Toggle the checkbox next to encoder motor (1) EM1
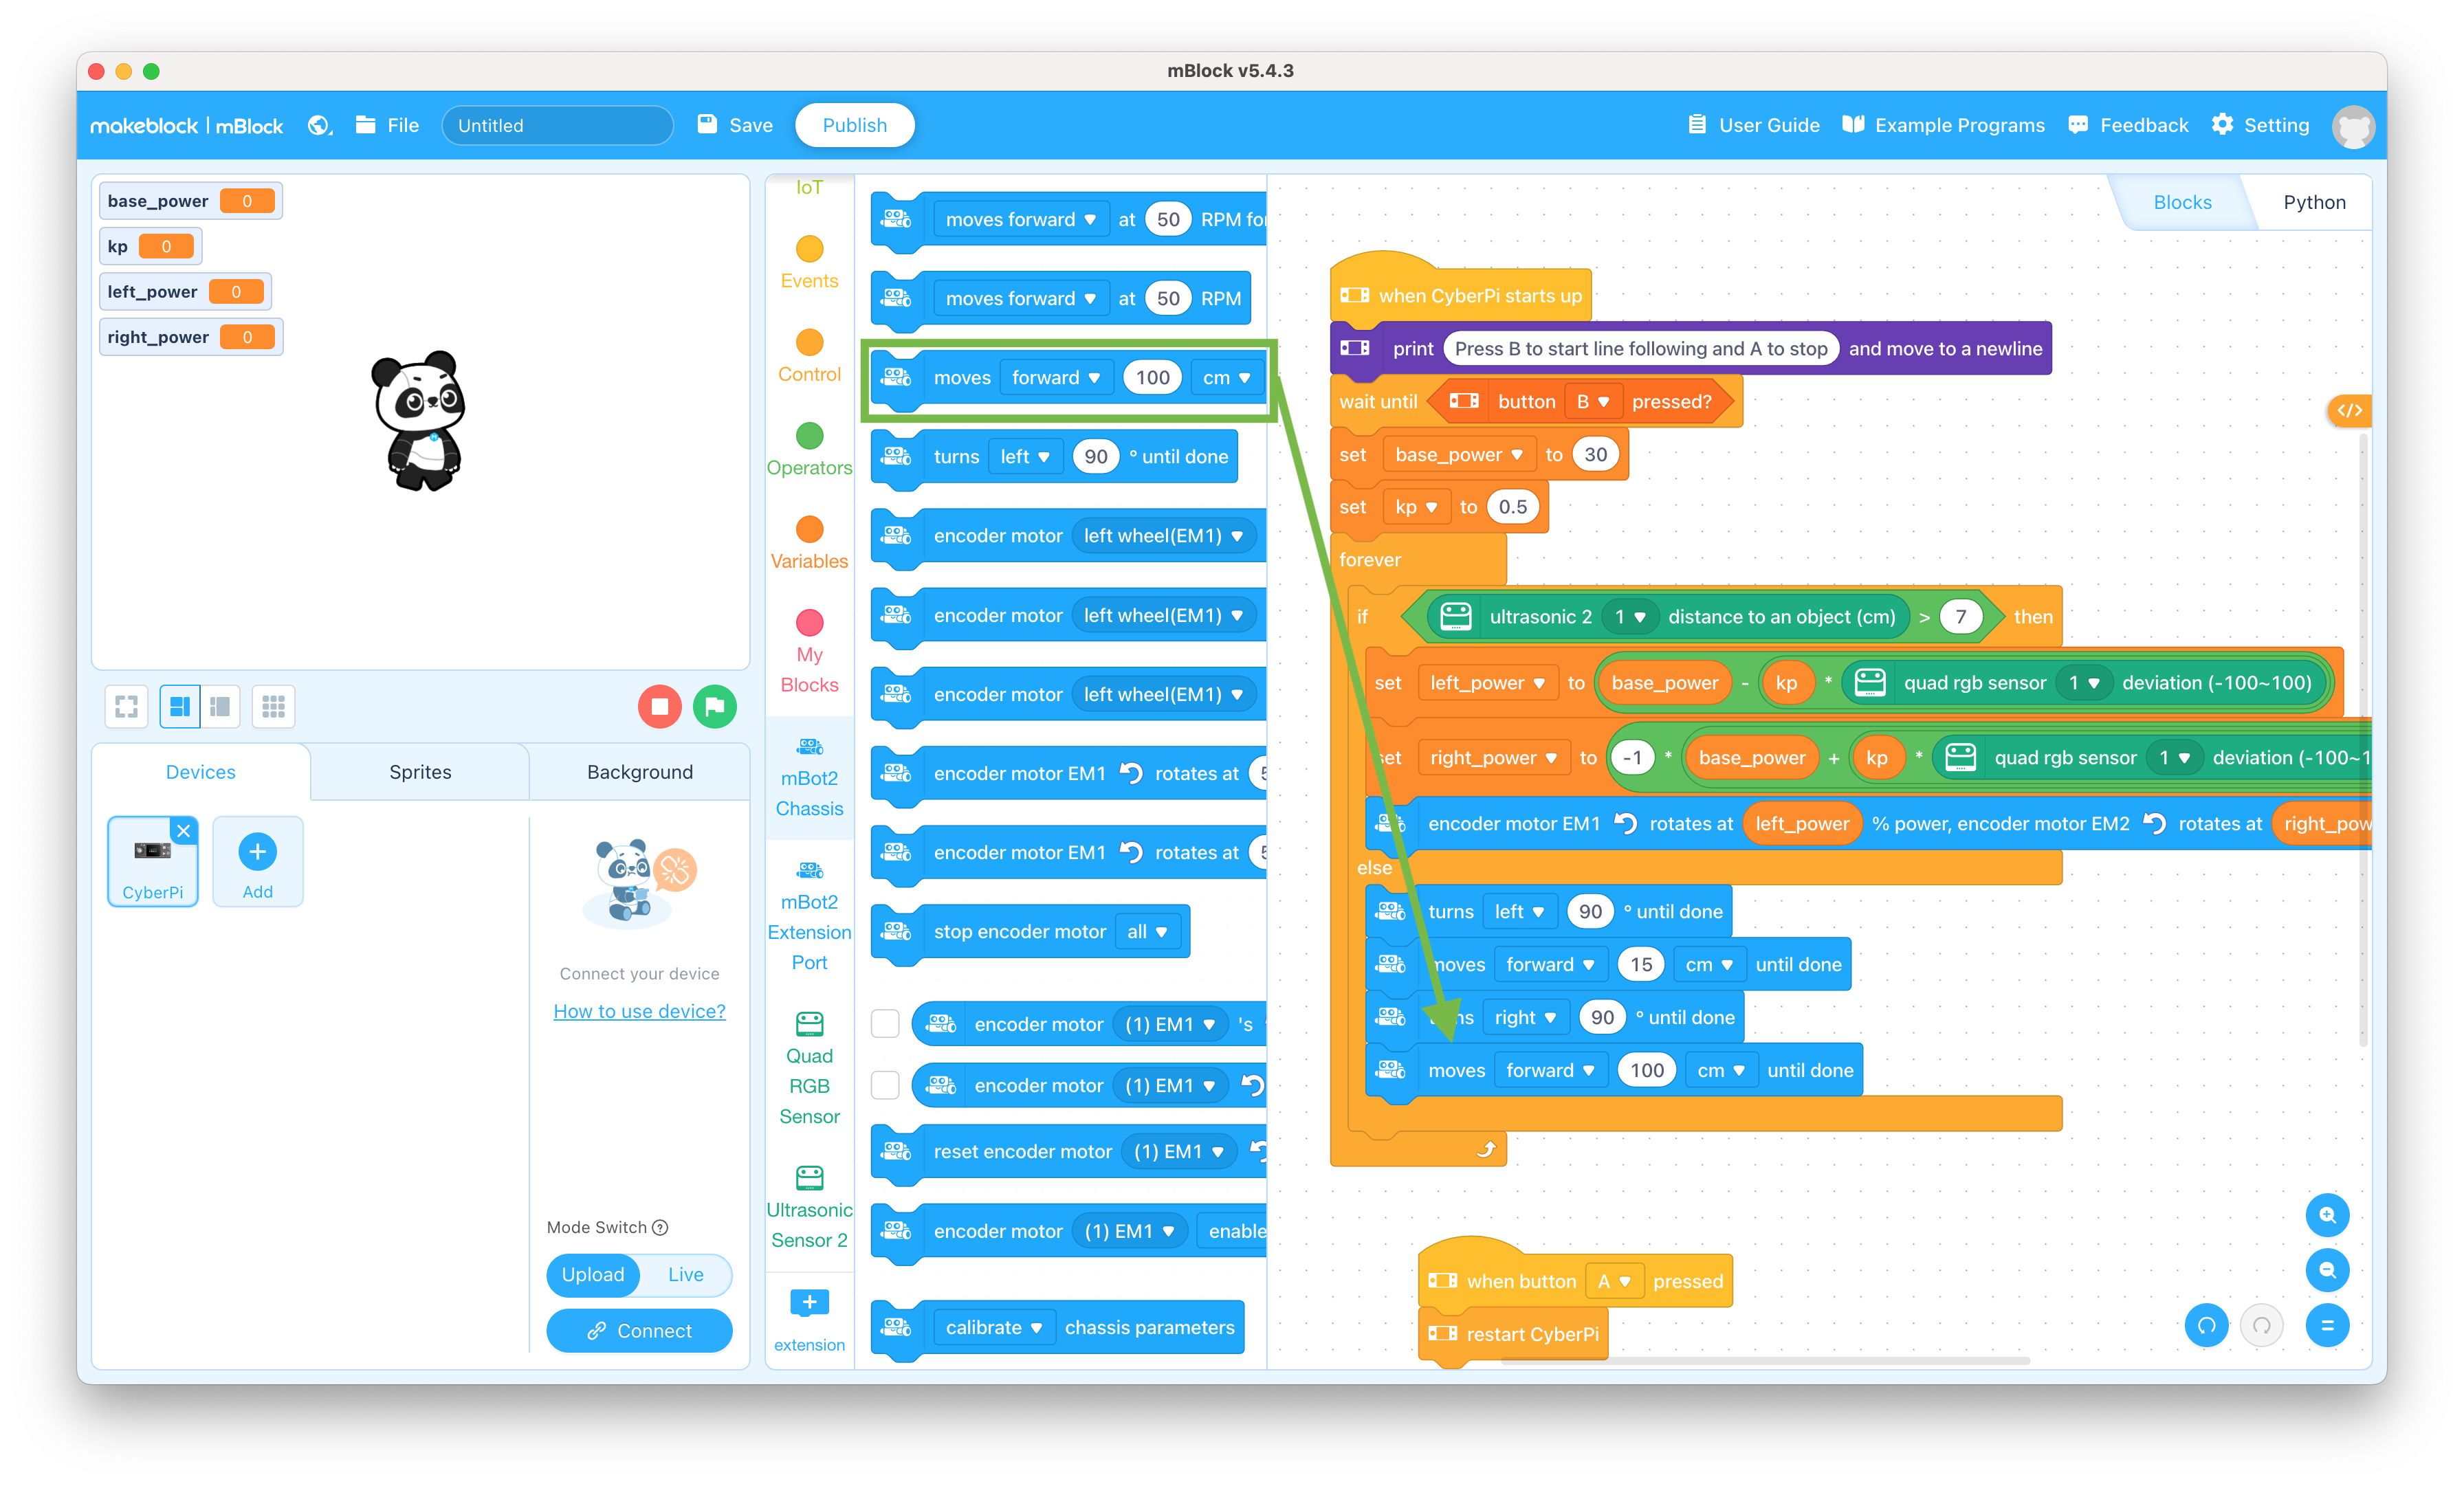The width and height of the screenshot is (2464, 1486). point(885,1023)
